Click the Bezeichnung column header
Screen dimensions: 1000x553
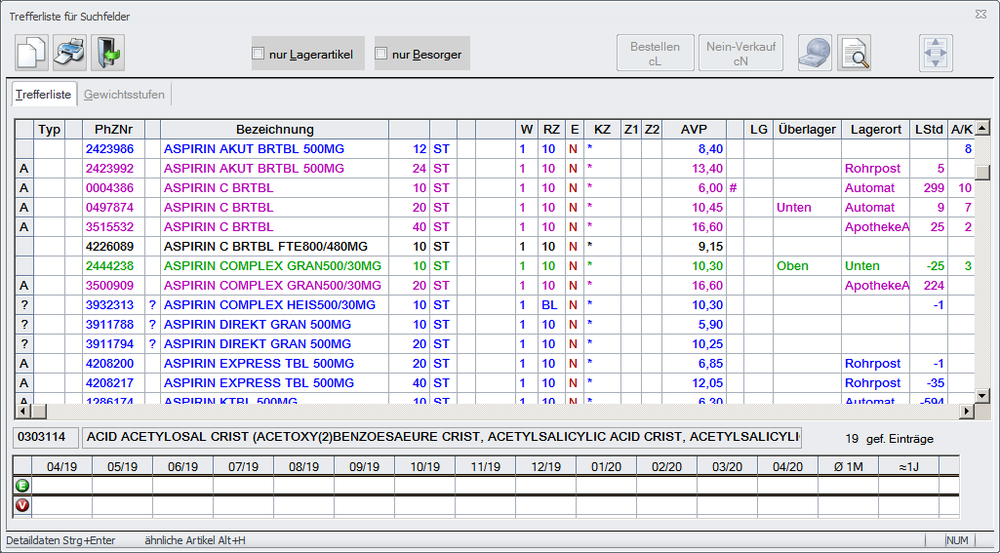[x=274, y=130]
